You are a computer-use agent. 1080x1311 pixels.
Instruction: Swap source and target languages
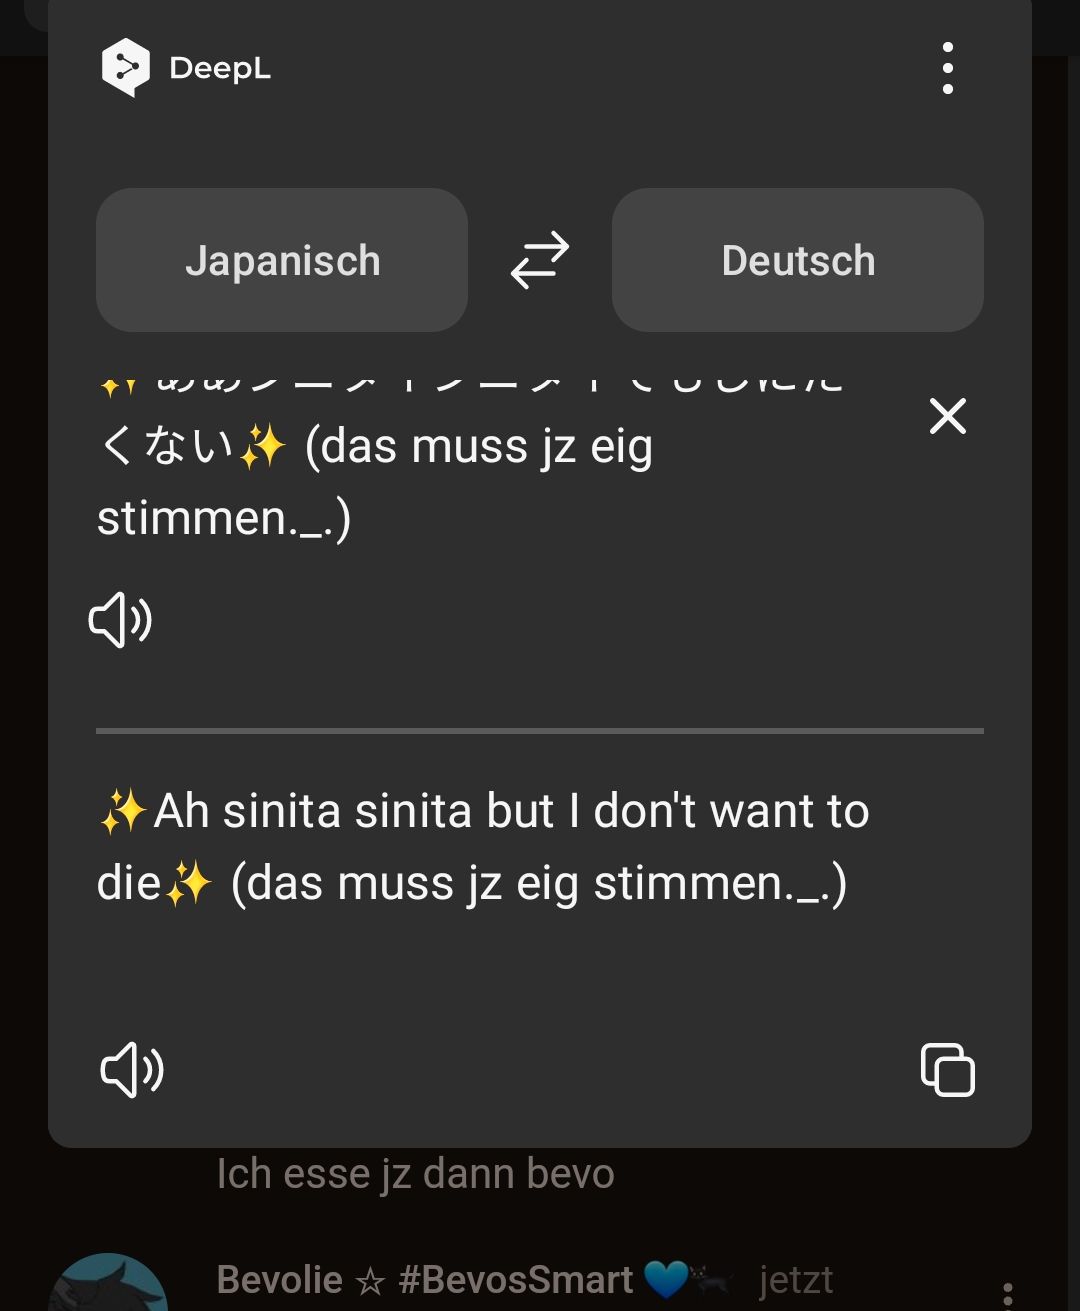click(x=540, y=260)
